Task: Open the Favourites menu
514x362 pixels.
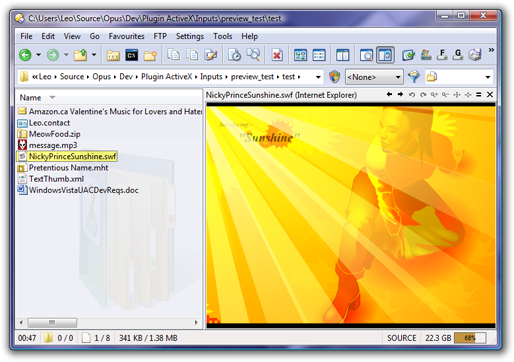Action: coord(126,36)
